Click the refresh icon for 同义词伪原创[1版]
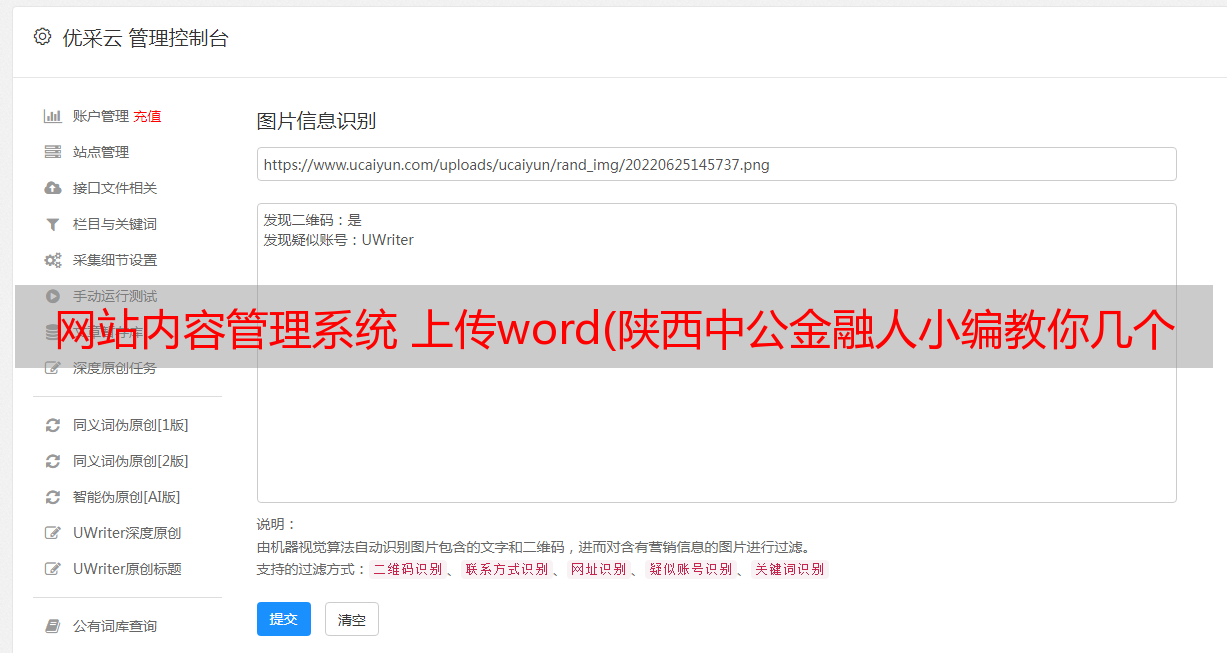 (53, 425)
